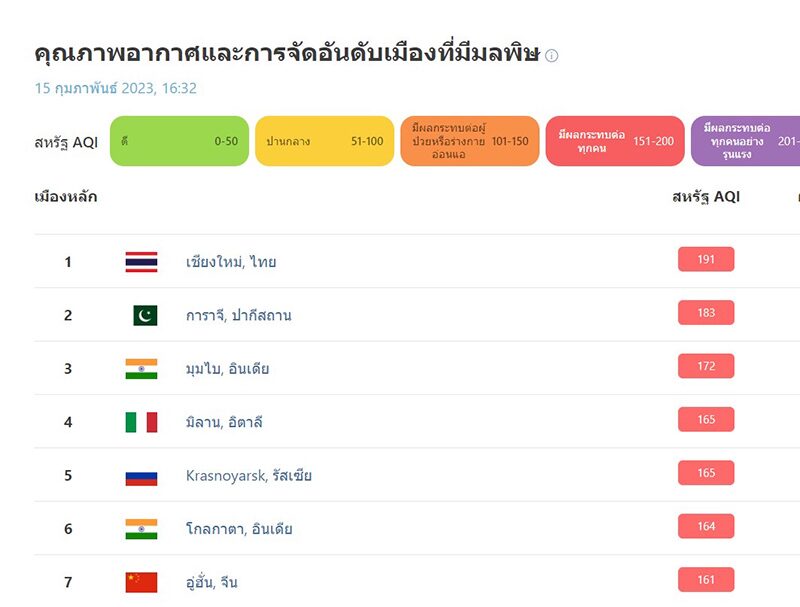Open the เชียงใหม่, ไทย city link

(x=231, y=262)
